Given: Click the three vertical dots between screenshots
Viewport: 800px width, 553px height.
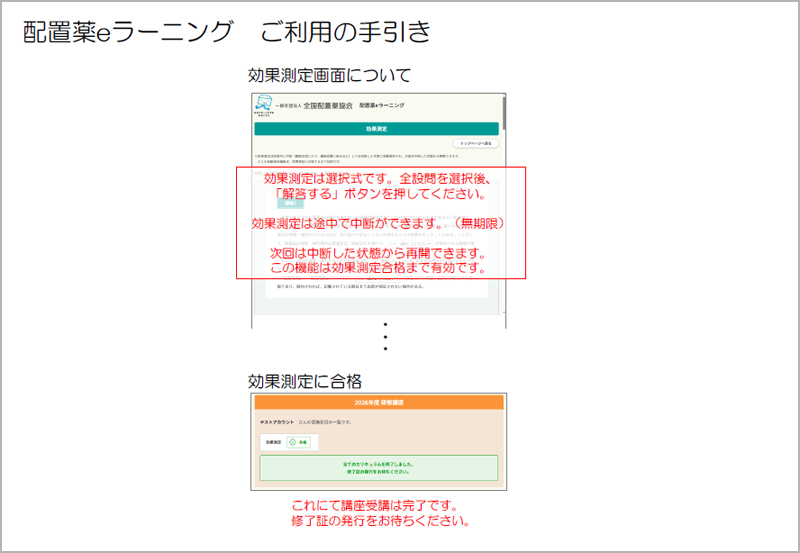Looking at the screenshot, I should [x=384, y=337].
